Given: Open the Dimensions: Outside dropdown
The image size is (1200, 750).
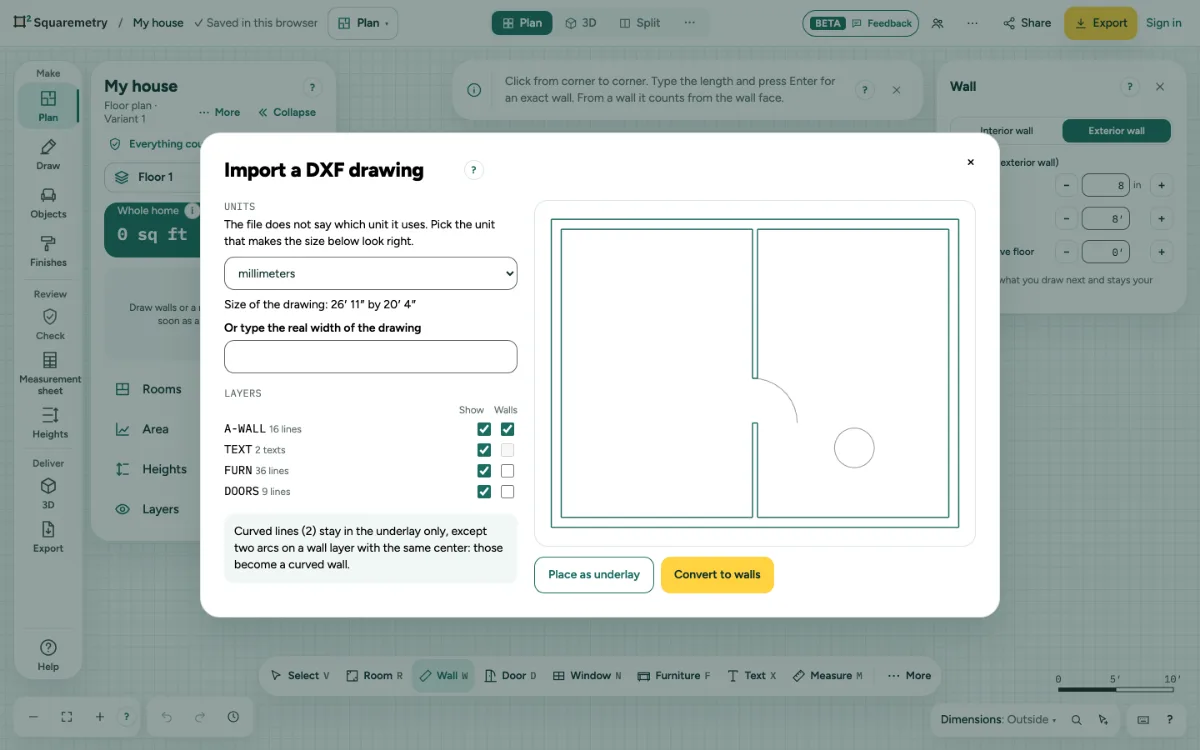Looking at the screenshot, I should [x=999, y=720].
